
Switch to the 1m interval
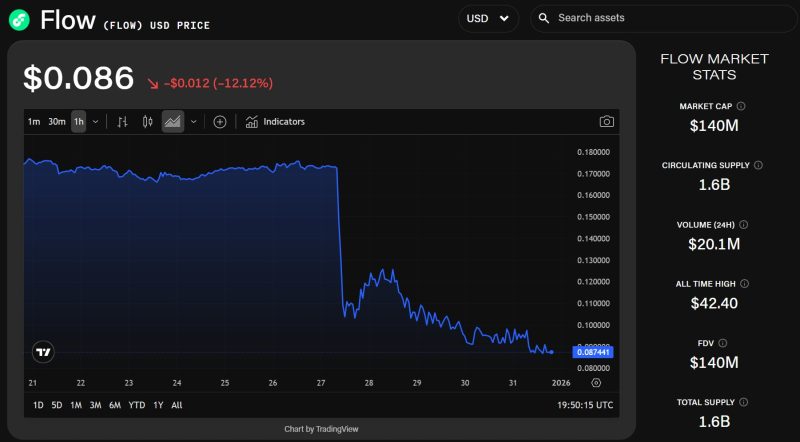(x=34, y=122)
